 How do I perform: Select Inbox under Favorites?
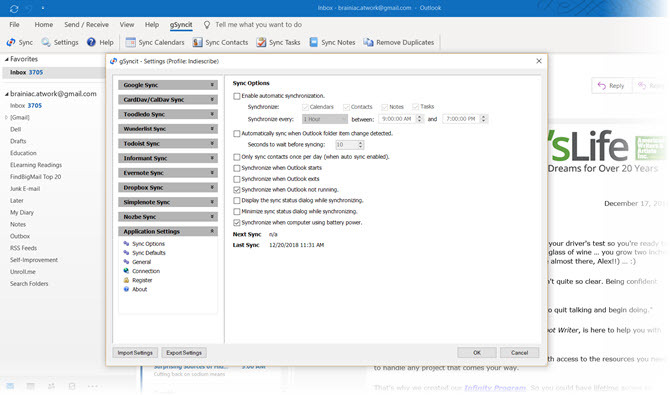point(53,72)
